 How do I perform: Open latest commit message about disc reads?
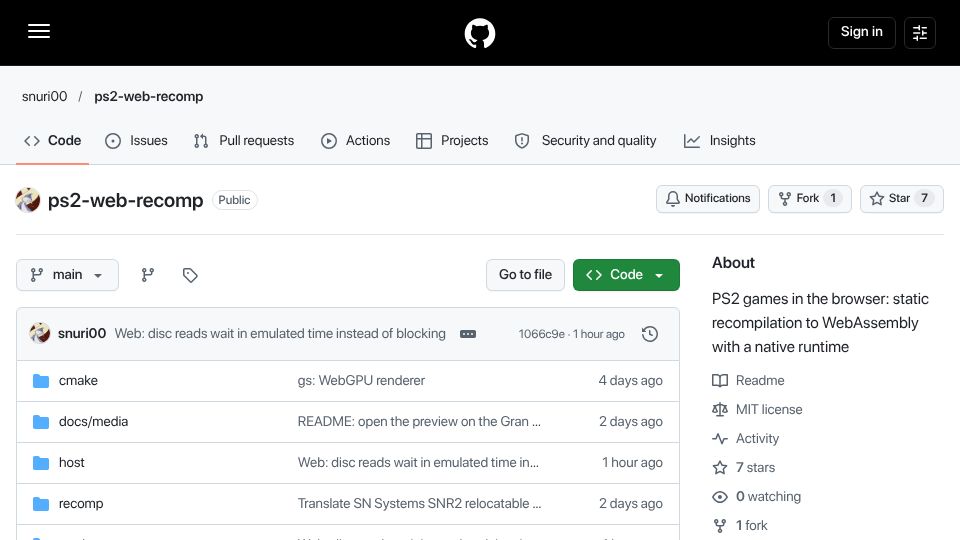click(280, 334)
